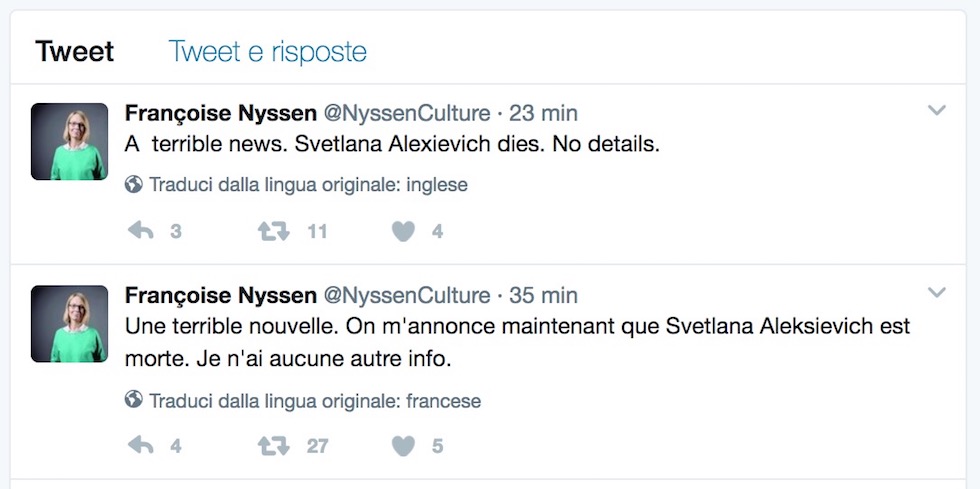Viewport: 980px width, 489px height.
Task: Click the profile photo on the French tweet
Action: [69, 324]
